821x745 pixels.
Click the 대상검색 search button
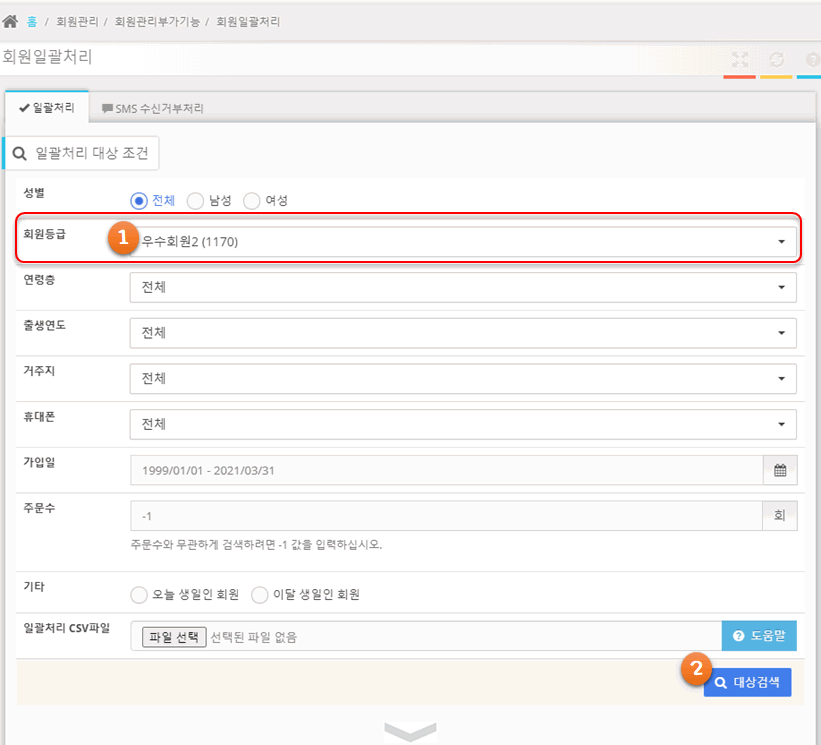pos(747,682)
